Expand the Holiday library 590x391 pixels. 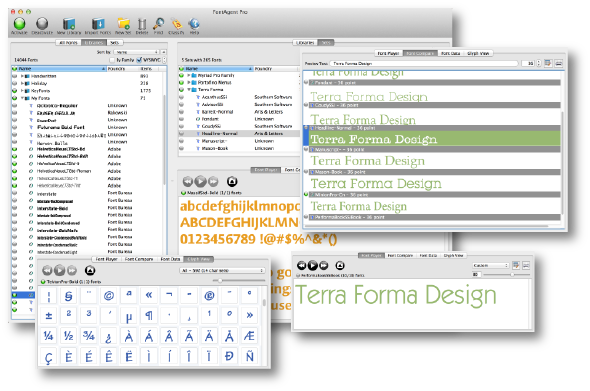coord(22,83)
